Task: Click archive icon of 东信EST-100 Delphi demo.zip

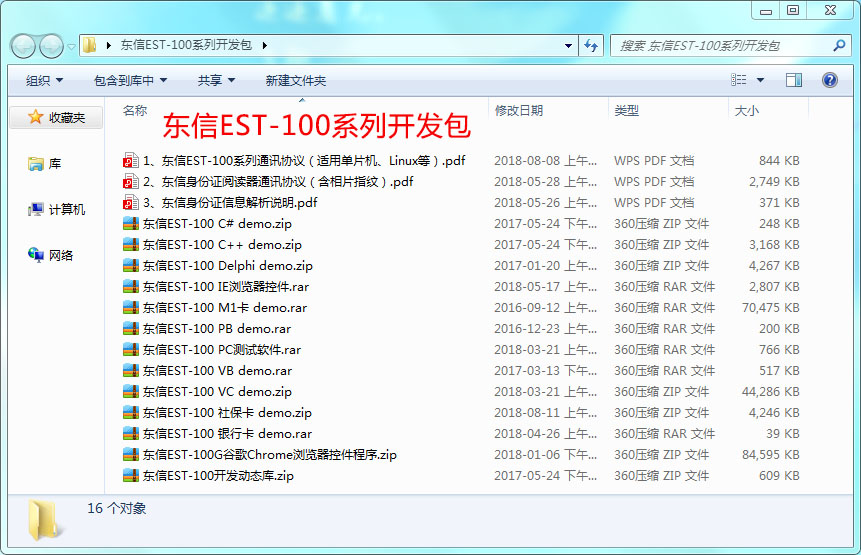Action: 131,266
